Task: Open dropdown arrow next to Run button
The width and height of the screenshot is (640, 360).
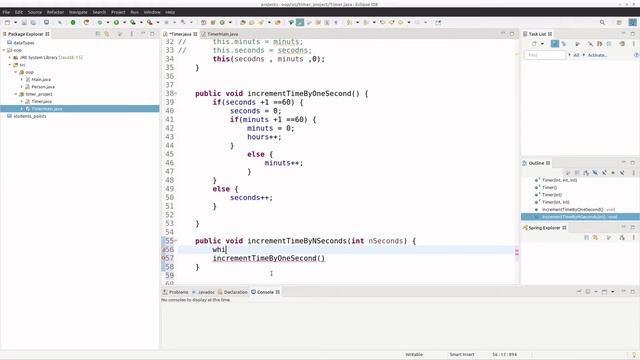Action: (124, 22)
